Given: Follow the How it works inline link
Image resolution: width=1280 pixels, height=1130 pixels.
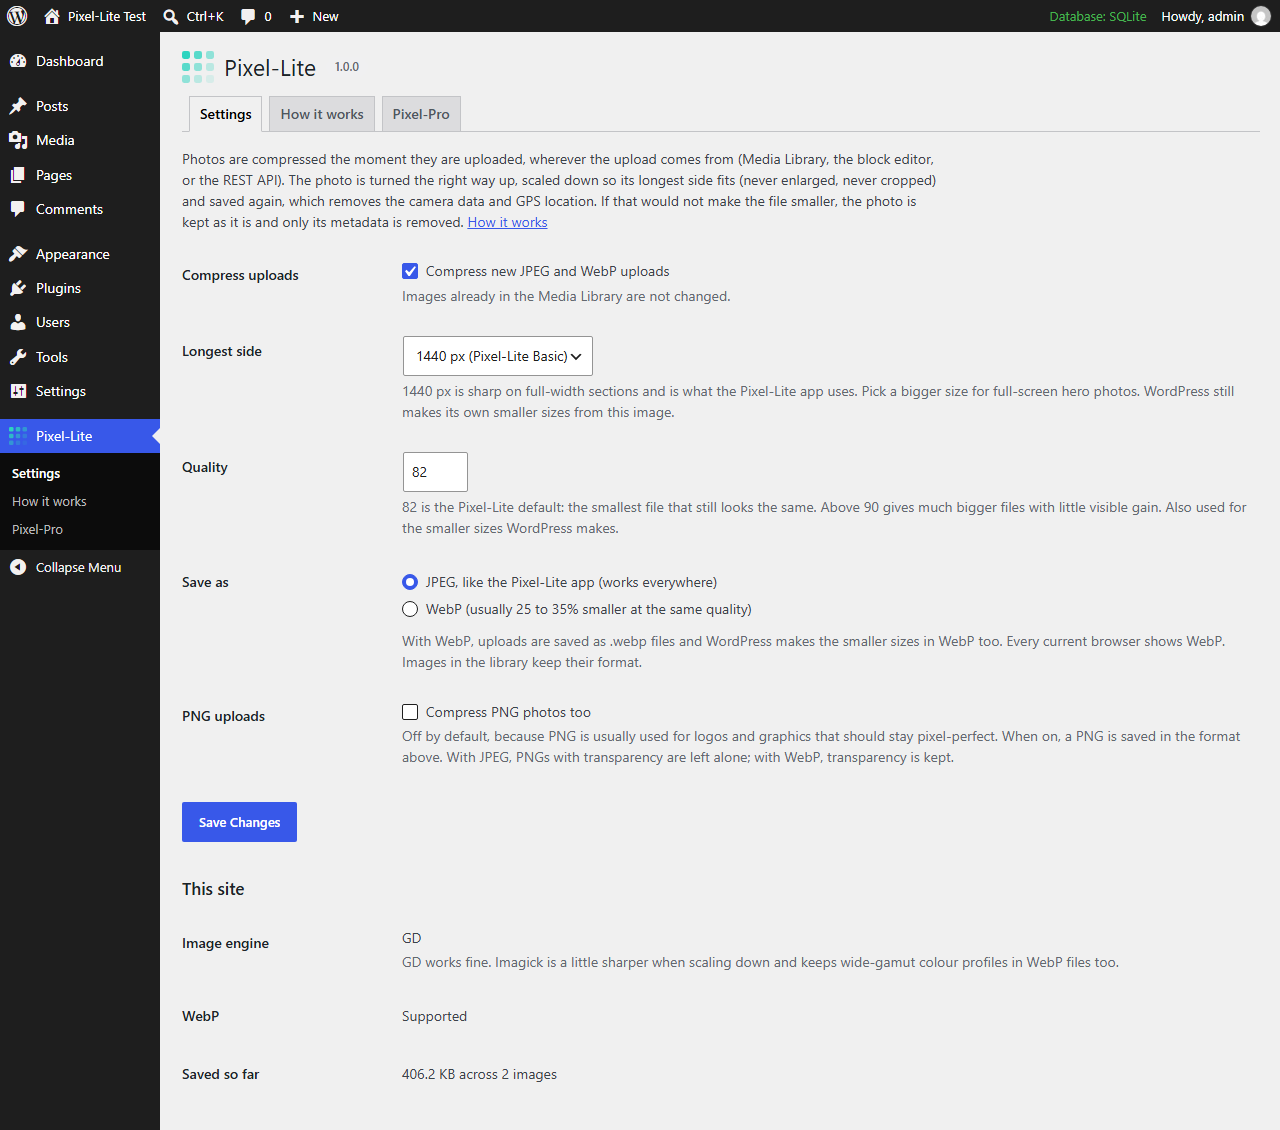Looking at the screenshot, I should pos(508,222).
